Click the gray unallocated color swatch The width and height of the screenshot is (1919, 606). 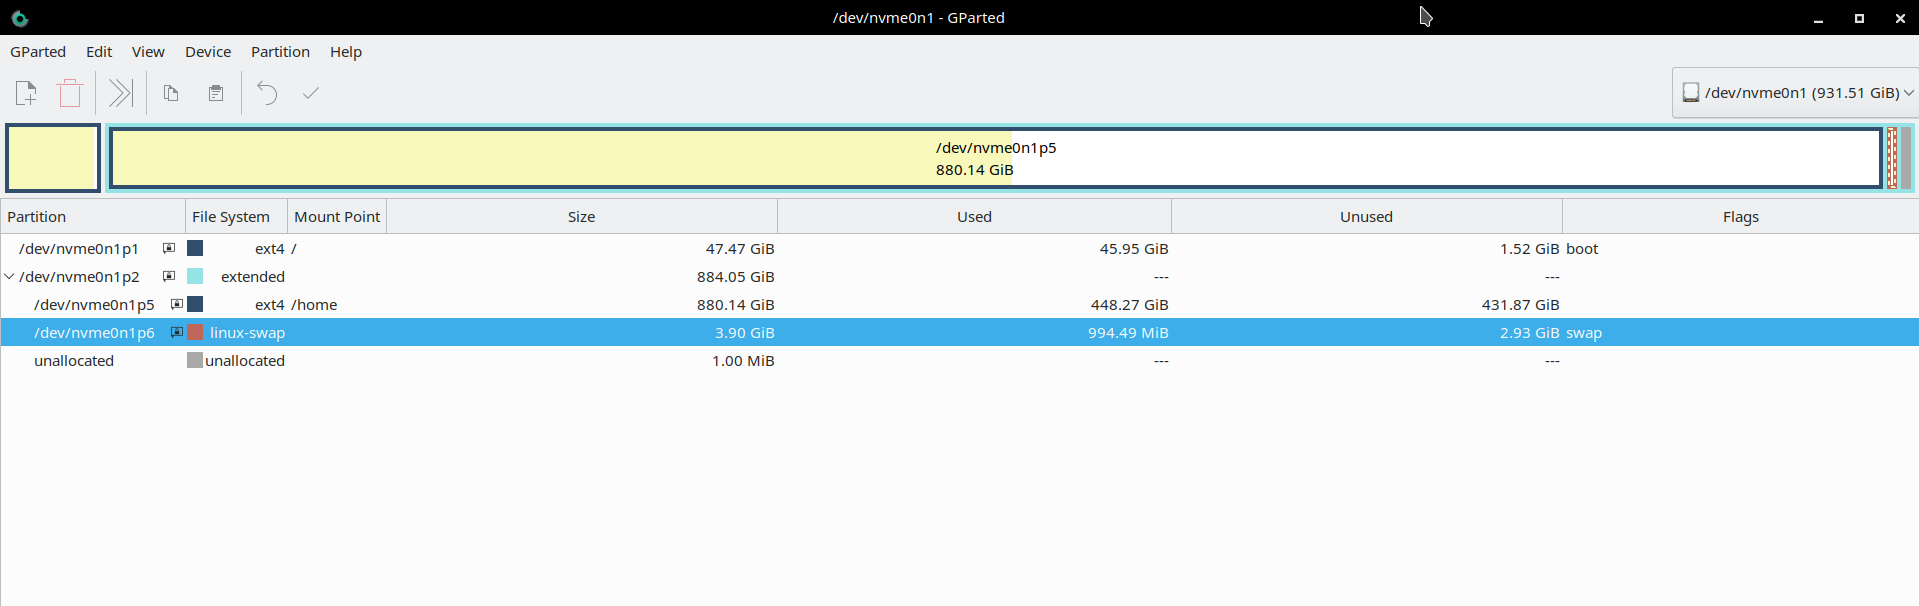(195, 360)
